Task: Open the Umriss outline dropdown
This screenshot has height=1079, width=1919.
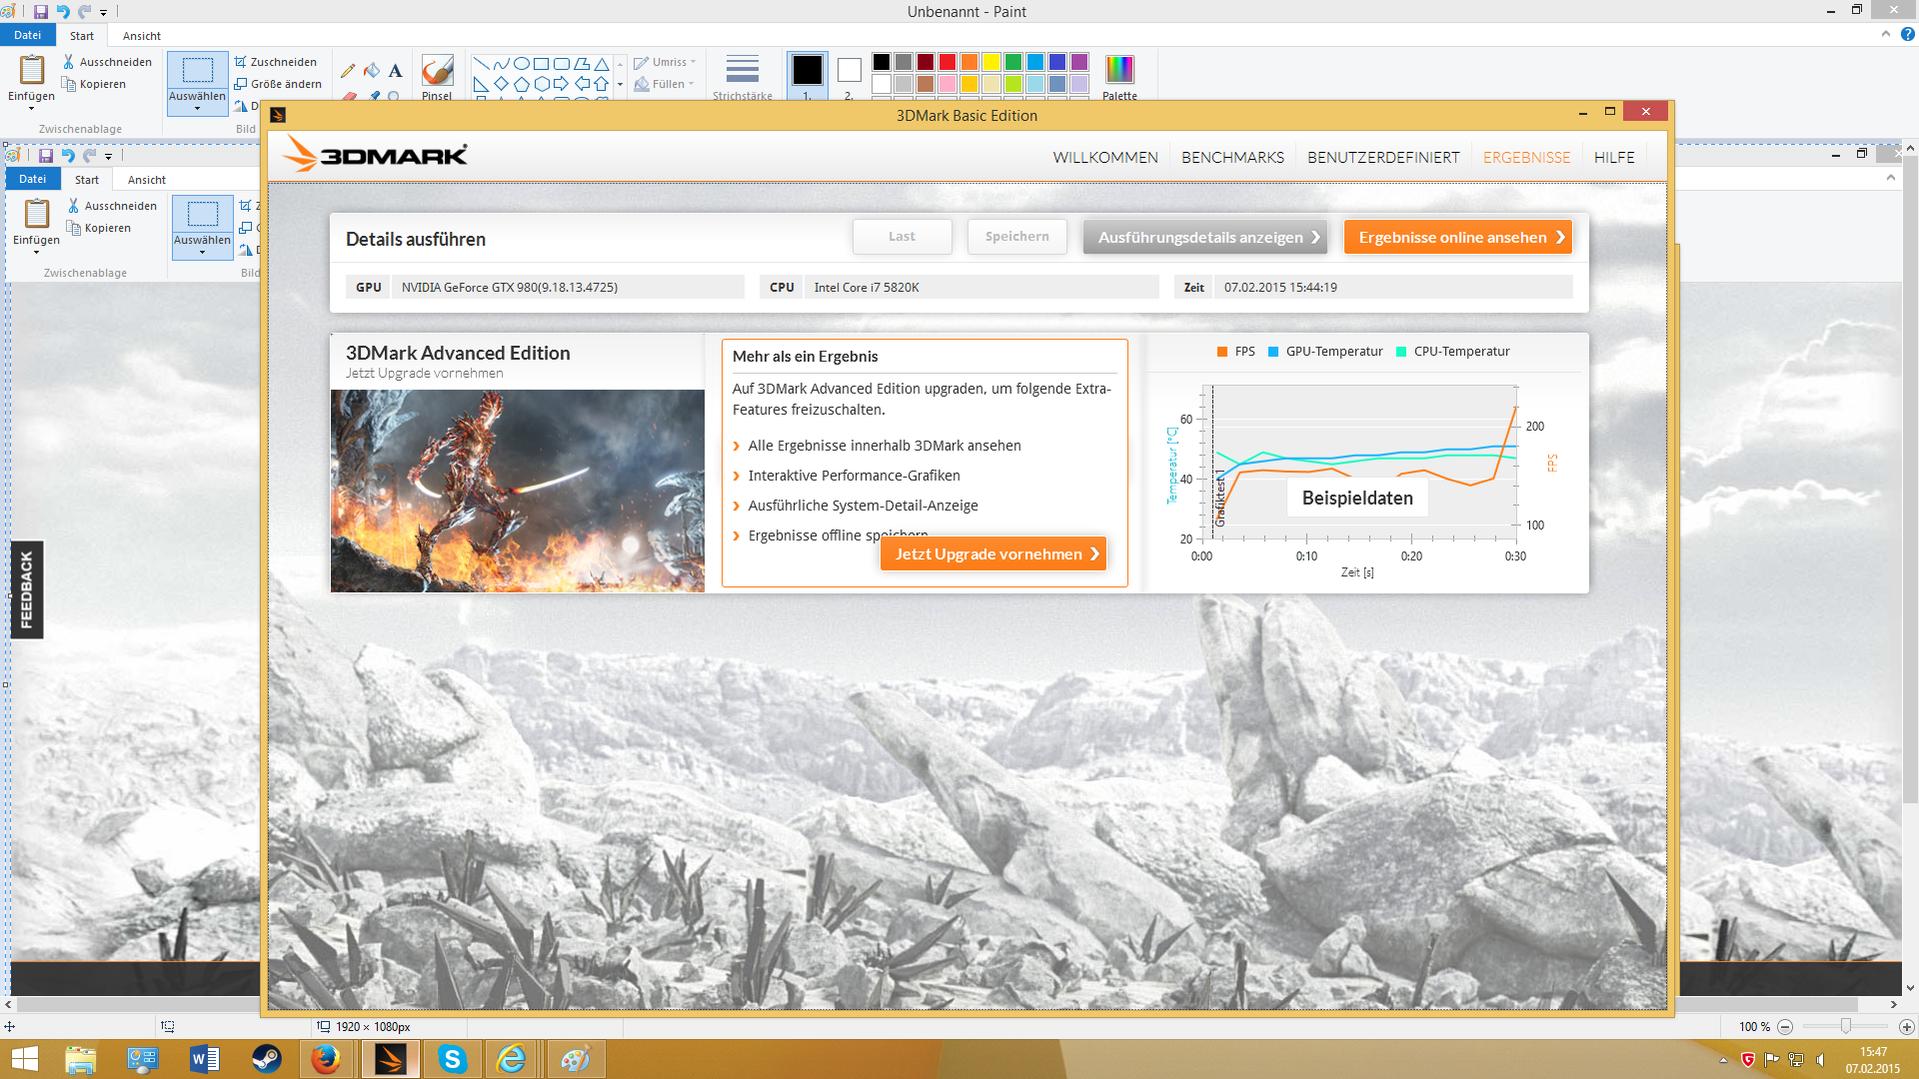Action: click(665, 62)
